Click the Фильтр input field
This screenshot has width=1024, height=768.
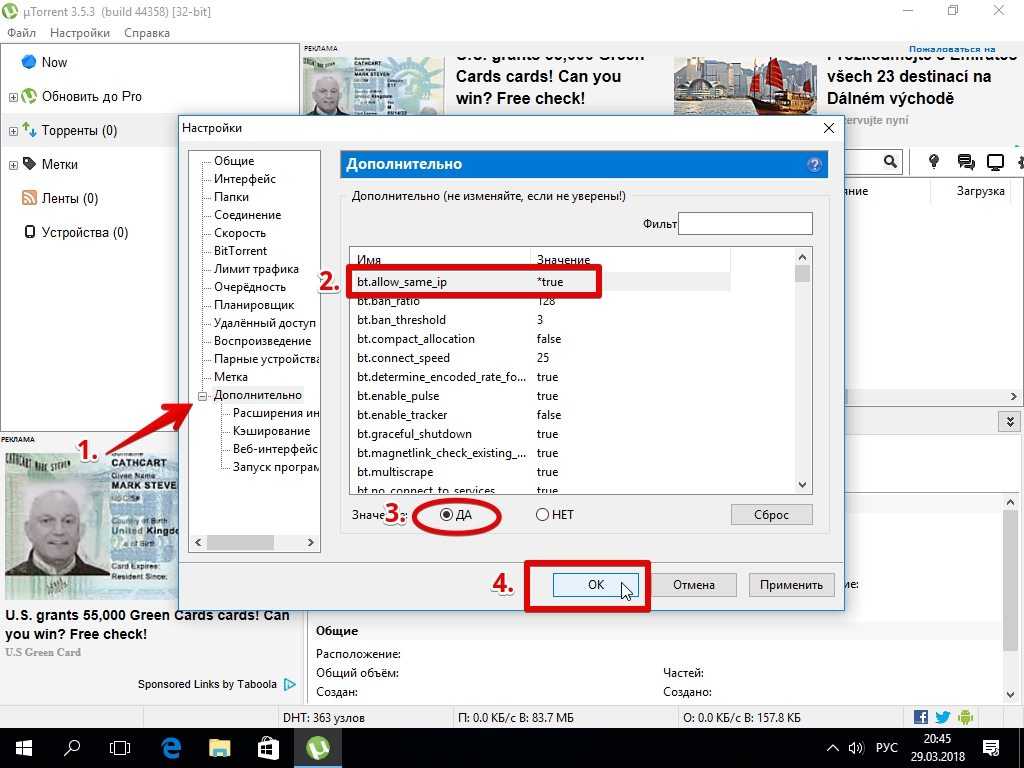pyautogui.click(x=745, y=224)
